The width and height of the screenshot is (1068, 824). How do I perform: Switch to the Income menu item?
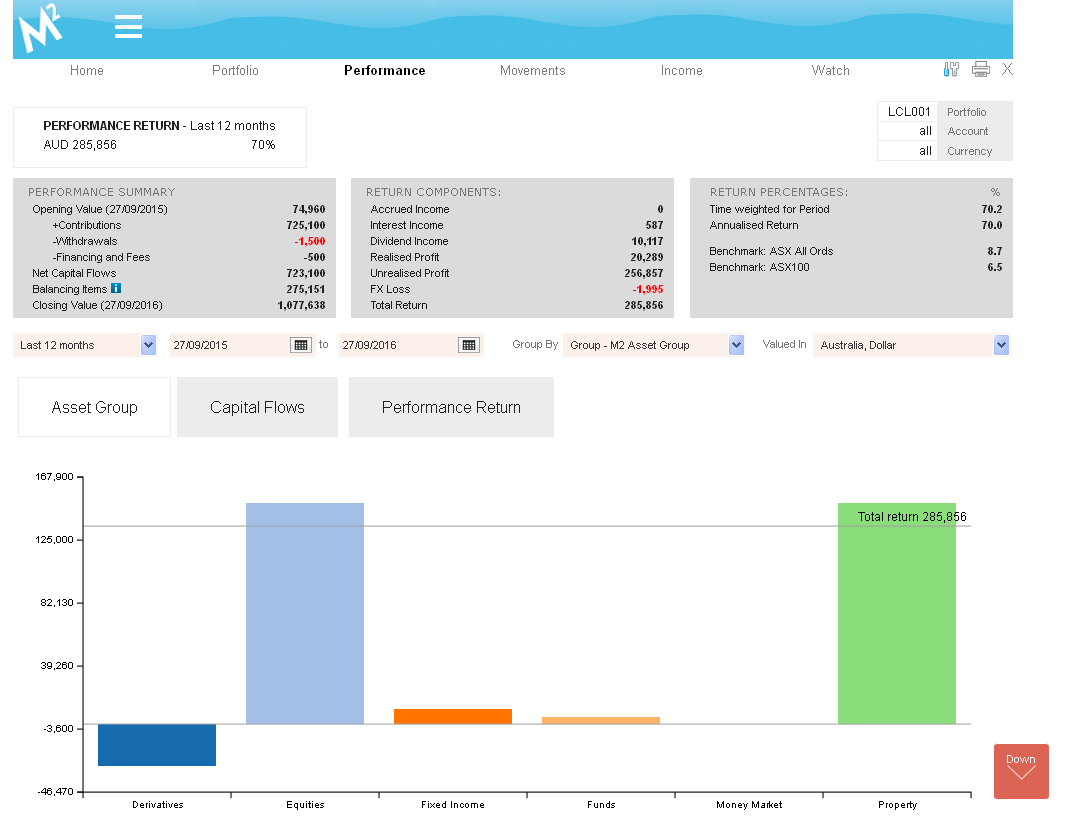pos(681,70)
